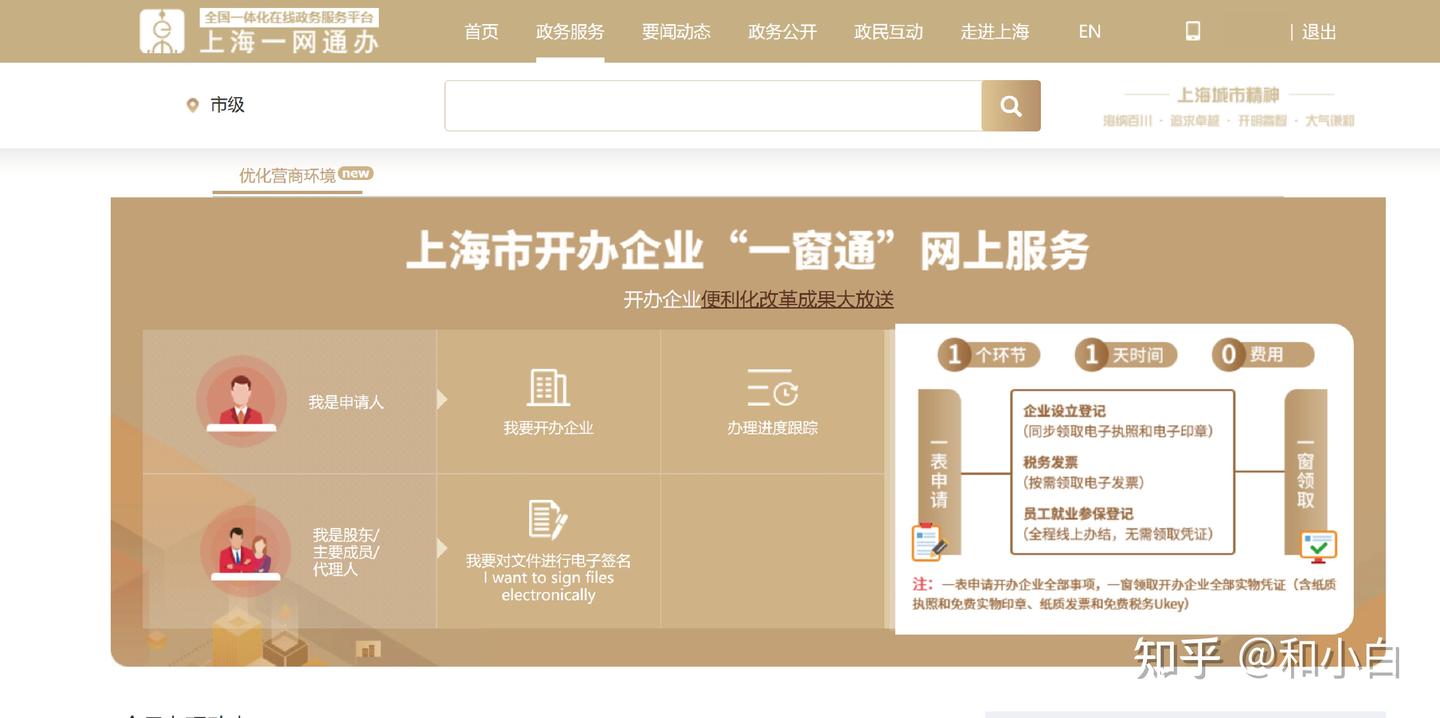The width and height of the screenshot is (1440, 718).
Task: Click the 'new' badge beside 优化营商环境
Action: pos(355,173)
